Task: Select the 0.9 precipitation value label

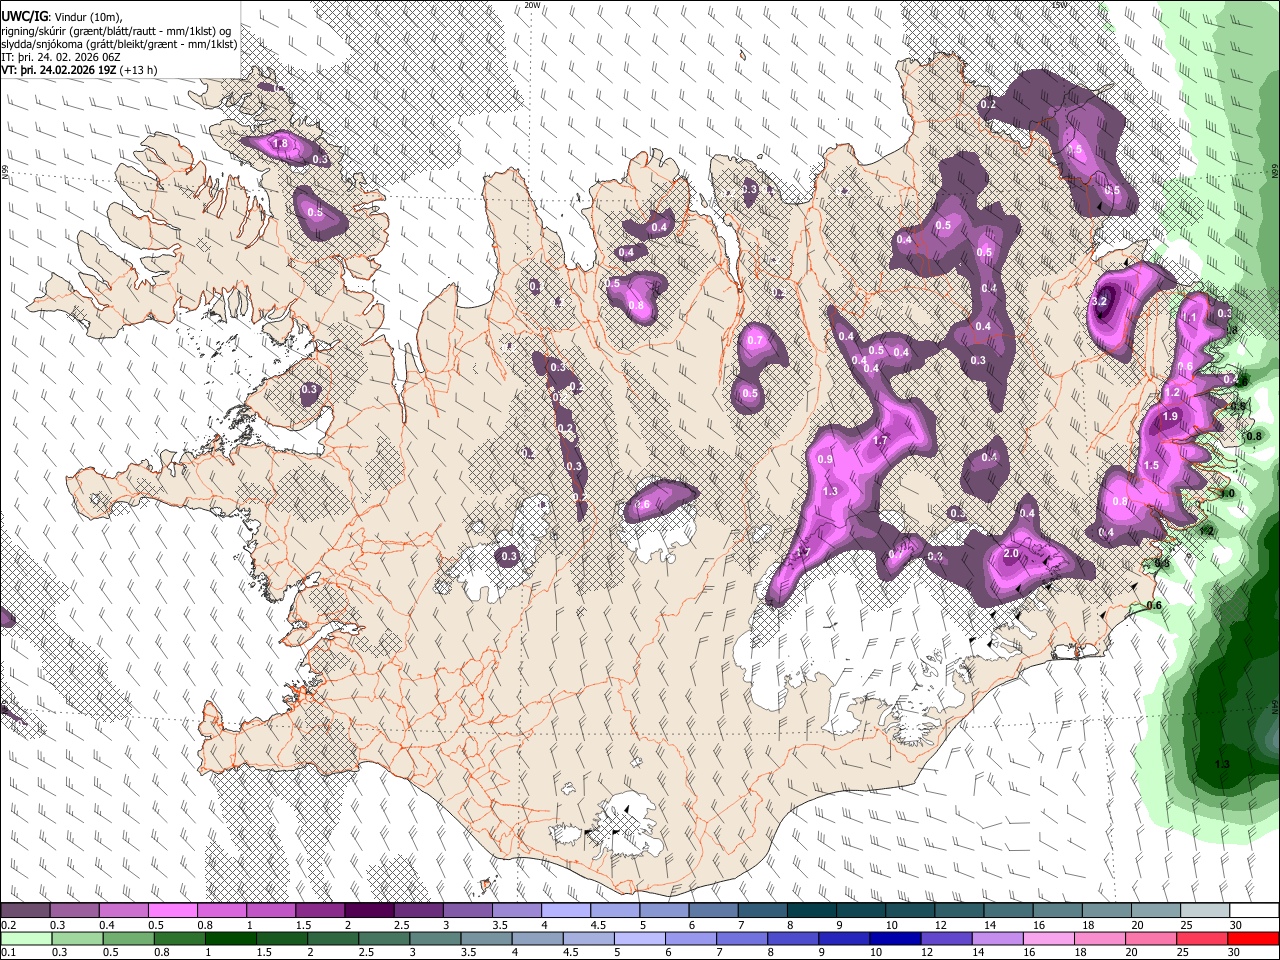Action: [826, 459]
